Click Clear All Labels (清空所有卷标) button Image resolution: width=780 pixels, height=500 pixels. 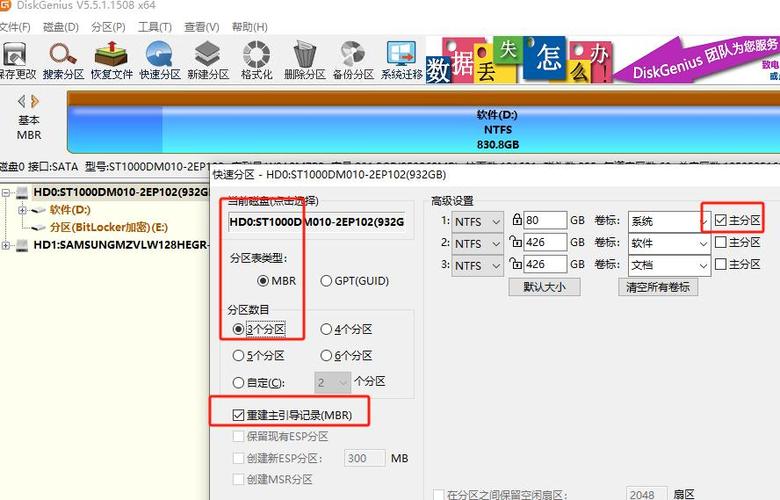tap(658, 287)
